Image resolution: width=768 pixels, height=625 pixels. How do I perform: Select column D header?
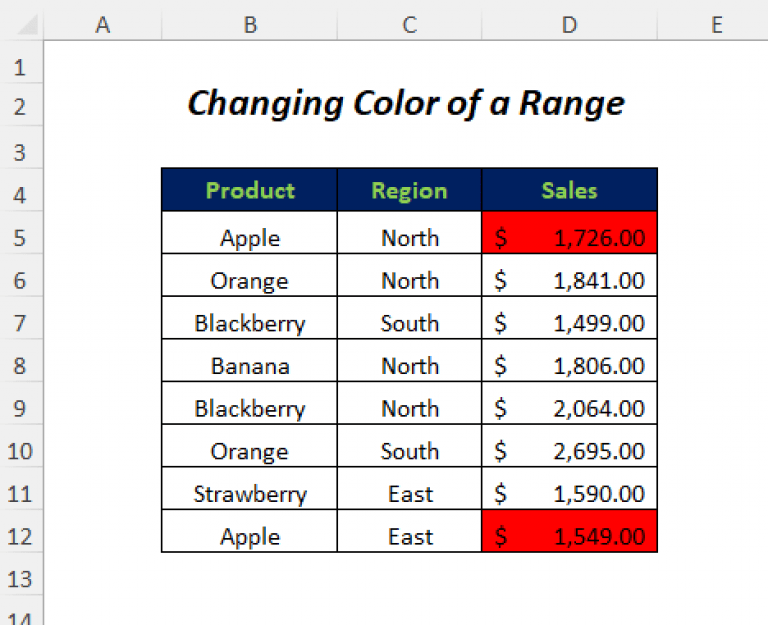(569, 24)
